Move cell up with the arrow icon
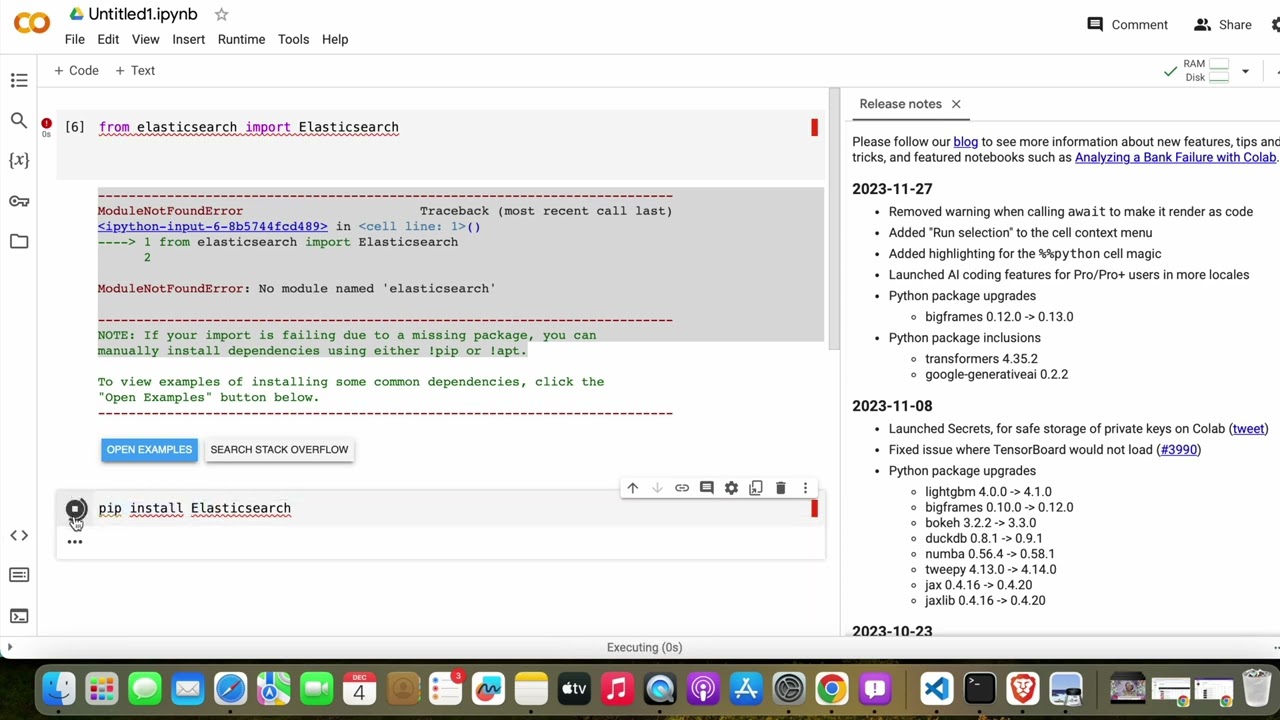1280x720 pixels. point(632,488)
